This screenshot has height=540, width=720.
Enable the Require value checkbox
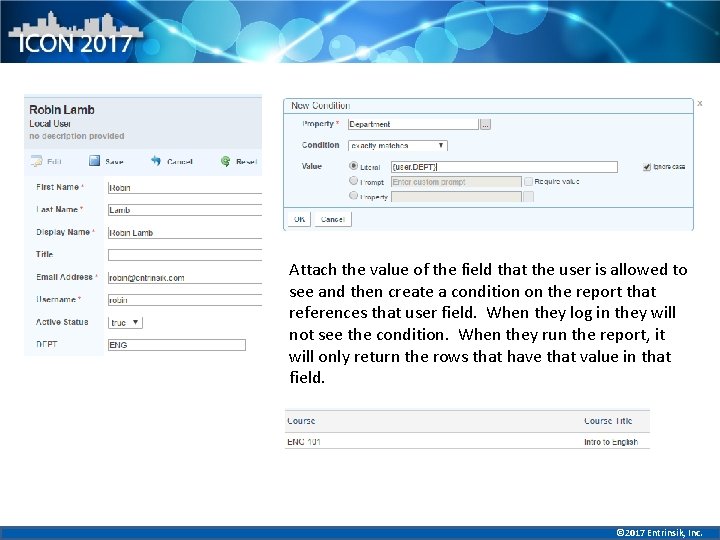coord(529,181)
